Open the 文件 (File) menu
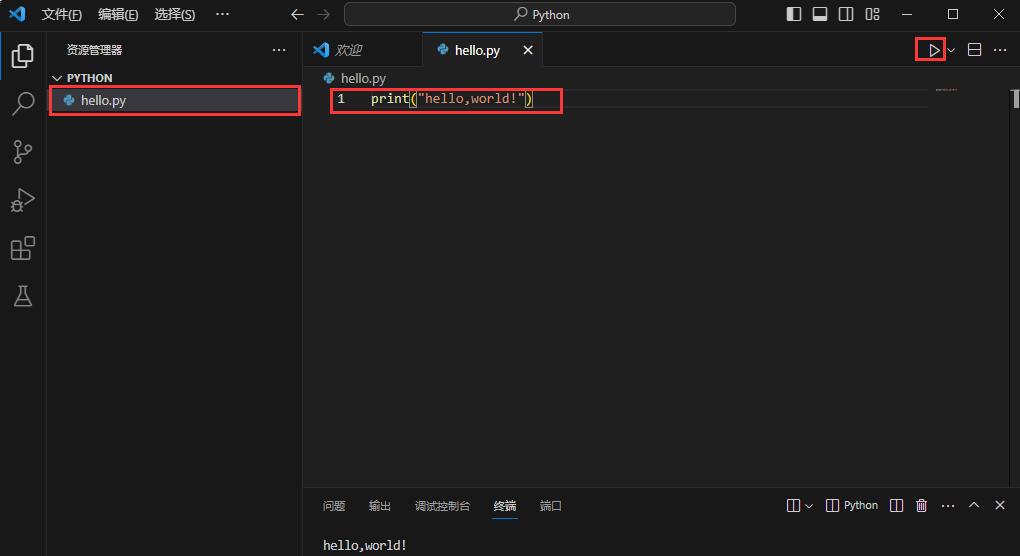 pyautogui.click(x=61, y=15)
